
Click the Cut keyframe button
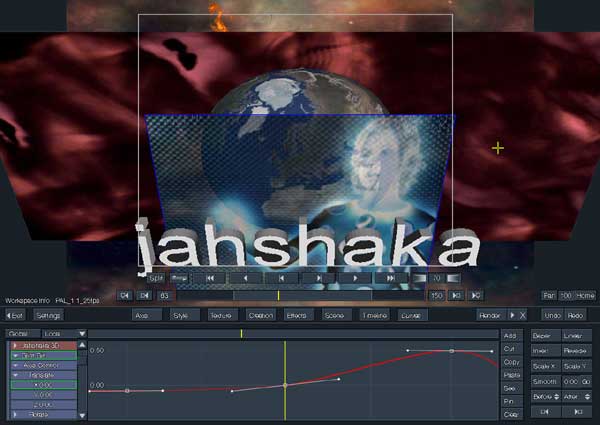click(x=512, y=349)
